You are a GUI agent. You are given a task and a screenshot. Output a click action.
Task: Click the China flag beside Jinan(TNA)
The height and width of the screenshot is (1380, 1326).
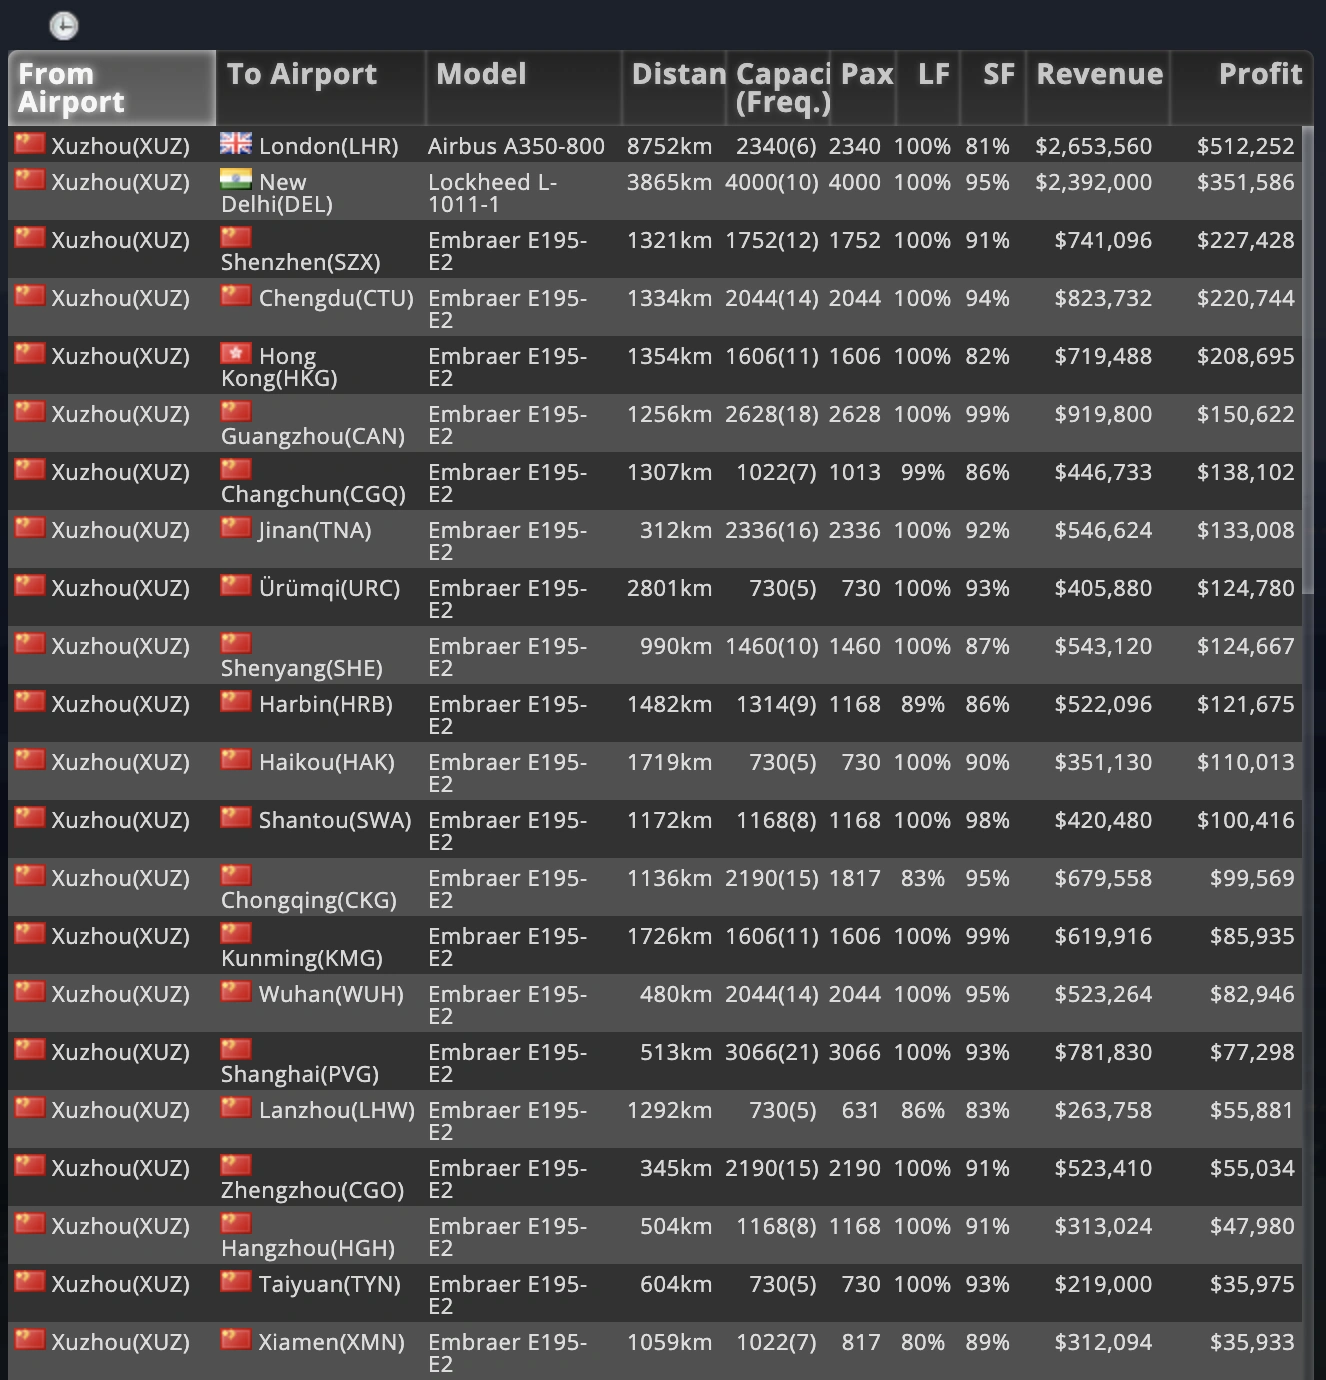(x=236, y=528)
